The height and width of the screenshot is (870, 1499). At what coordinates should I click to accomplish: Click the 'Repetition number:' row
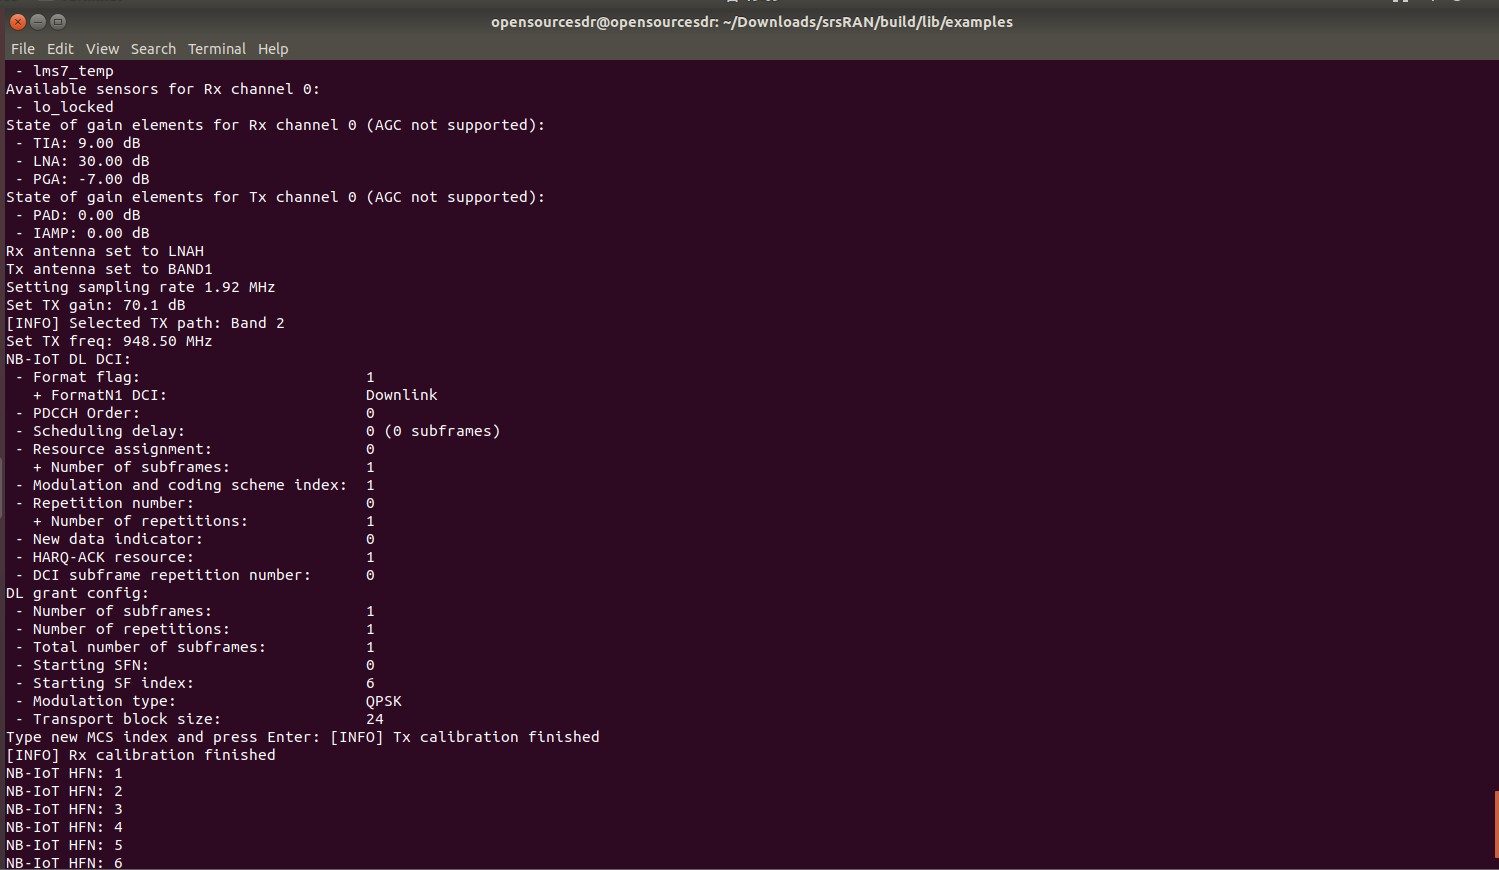click(195, 503)
